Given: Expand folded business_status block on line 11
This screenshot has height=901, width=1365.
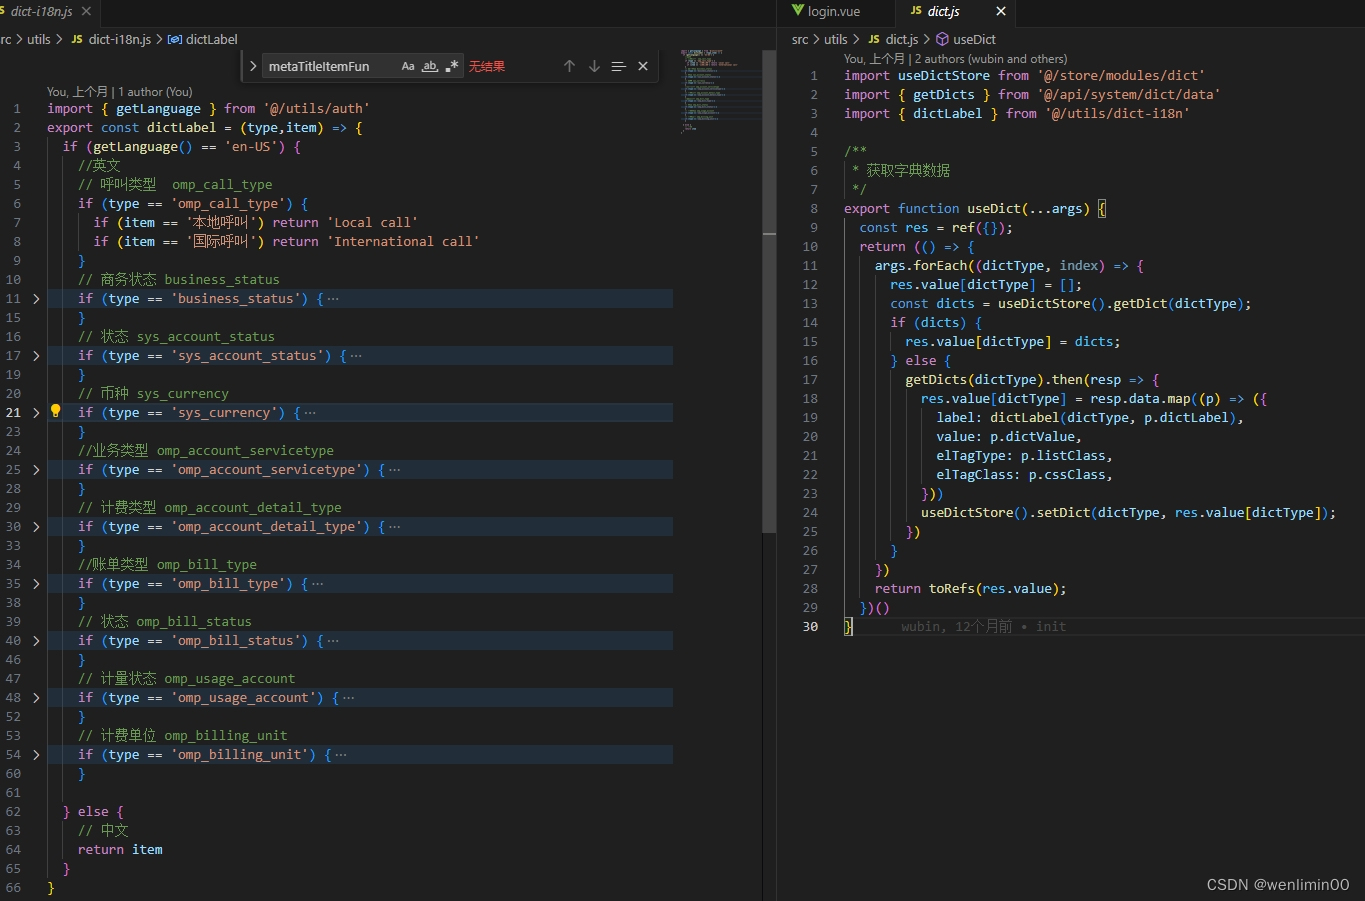Looking at the screenshot, I should click(x=37, y=299).
